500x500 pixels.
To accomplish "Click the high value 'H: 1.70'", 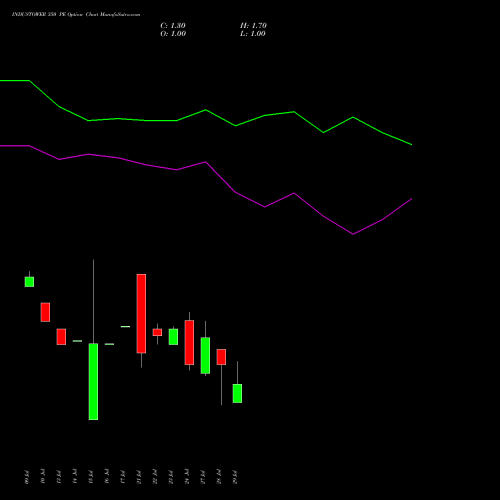I will (253, 26).
